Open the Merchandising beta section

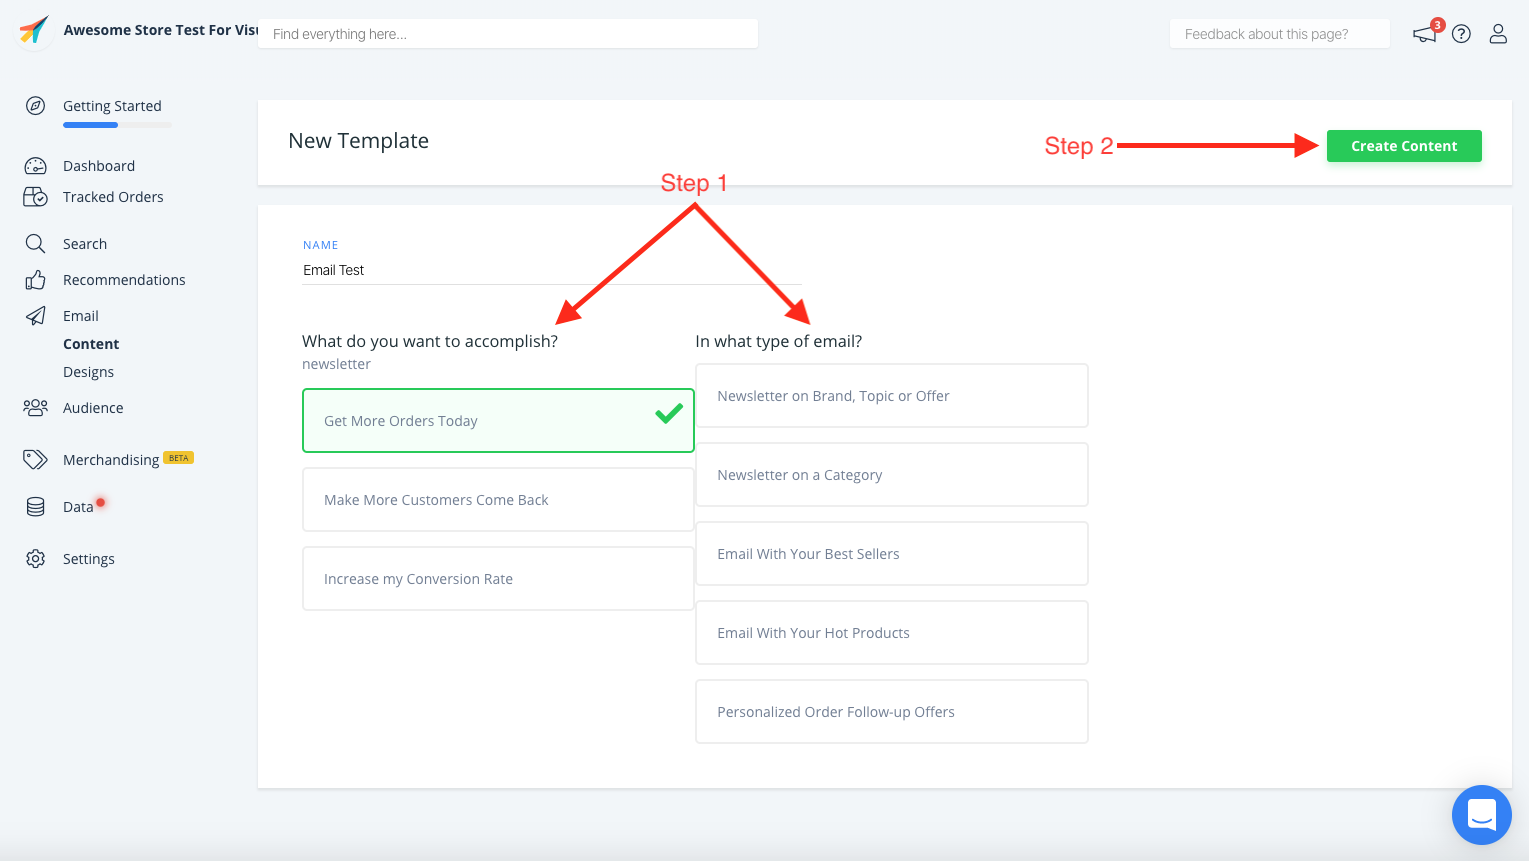[x=110, y=459]
